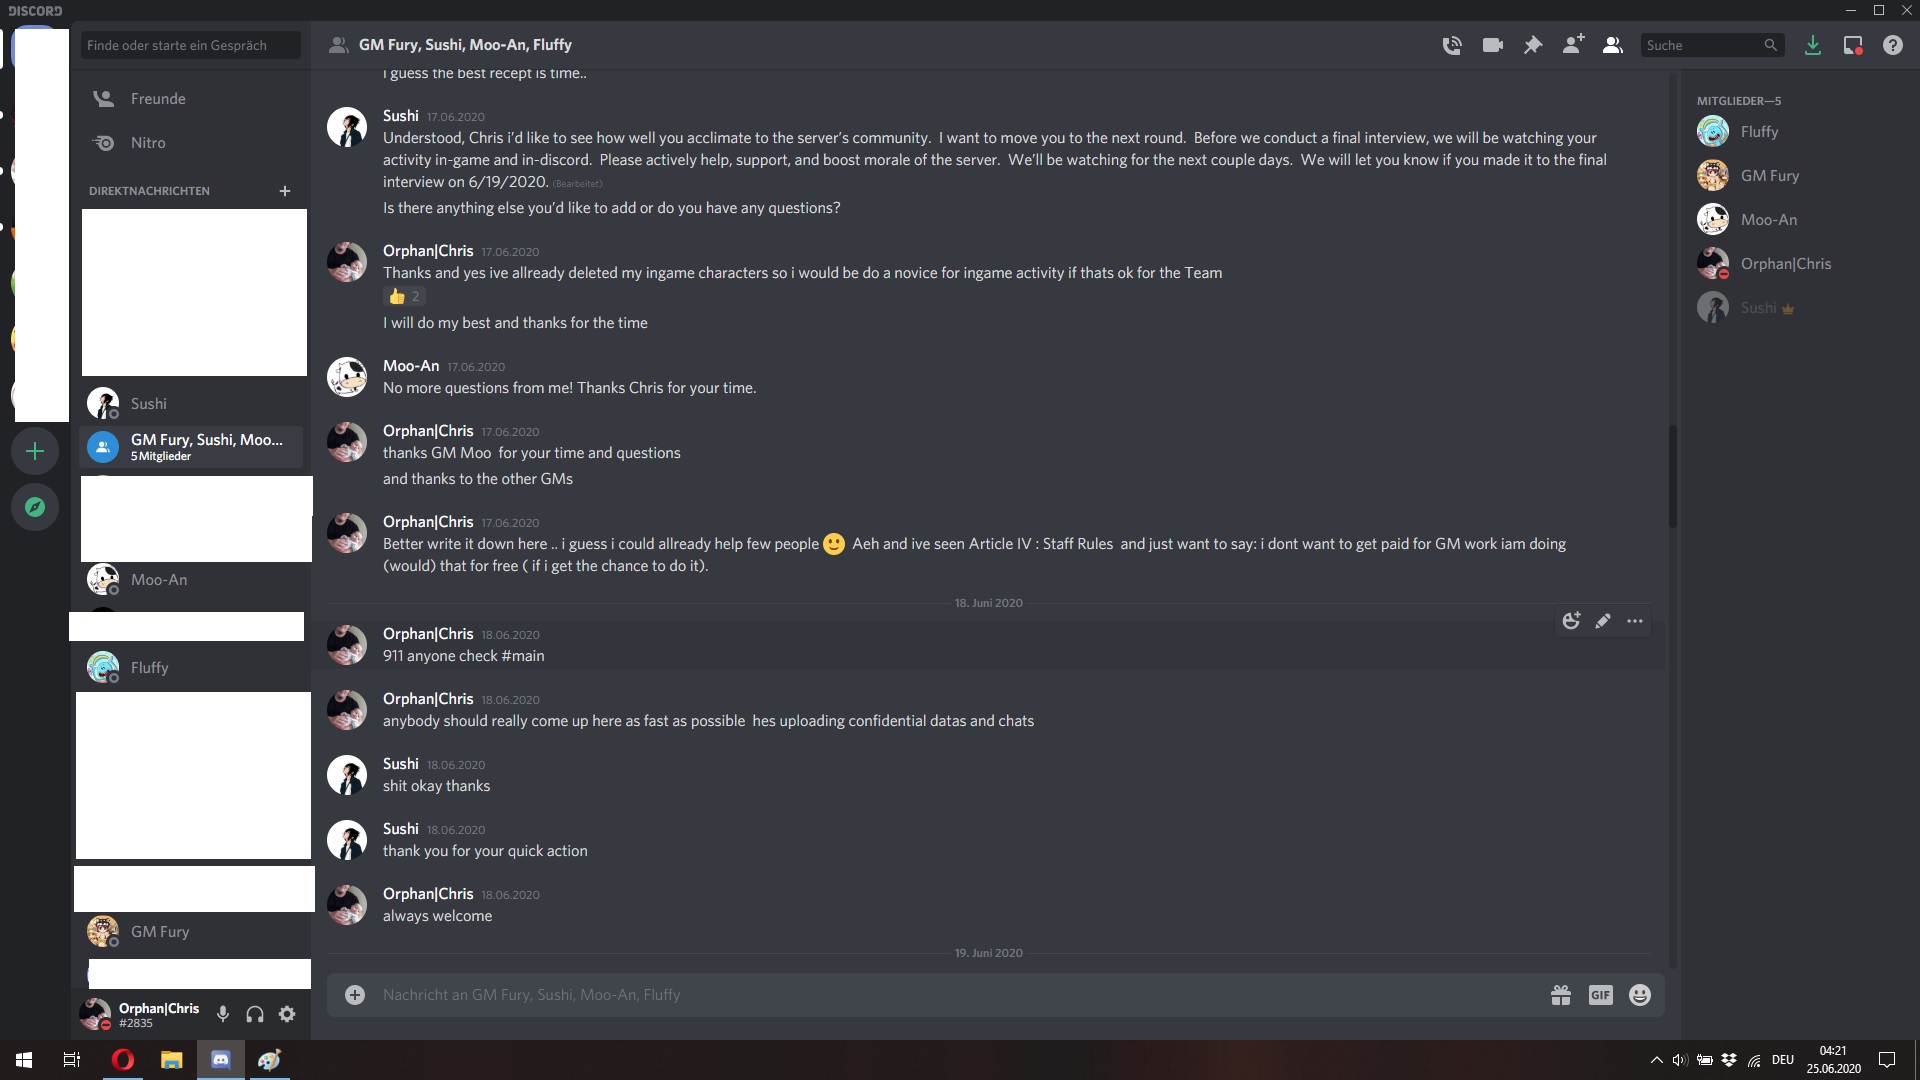1920x1080 pixels.
Task: Open the Explore public servers compass
Action: (x=35, y=507)
